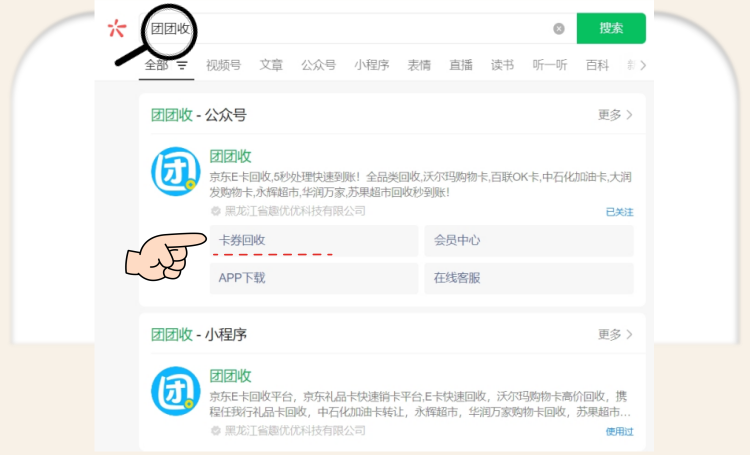Open 会员中心 from account menu

[529, 241]
